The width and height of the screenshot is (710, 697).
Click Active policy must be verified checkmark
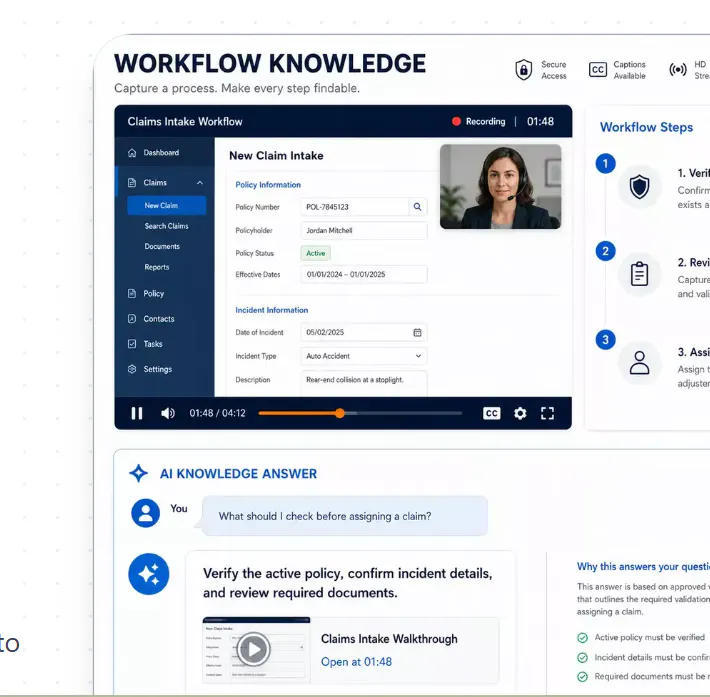(x=582, y=638)
